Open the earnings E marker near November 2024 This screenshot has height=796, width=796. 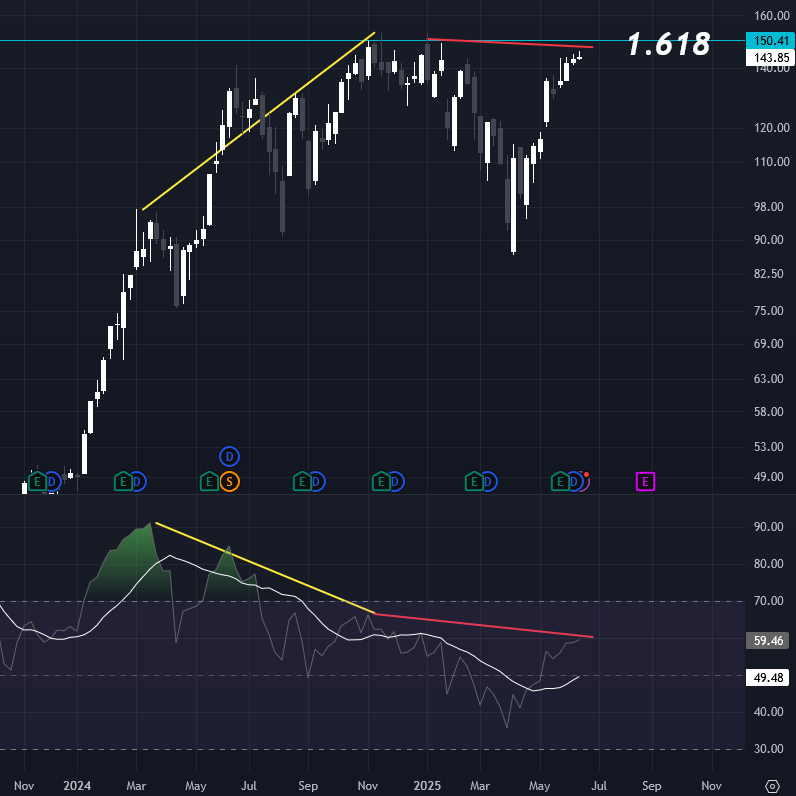[381, 481]
